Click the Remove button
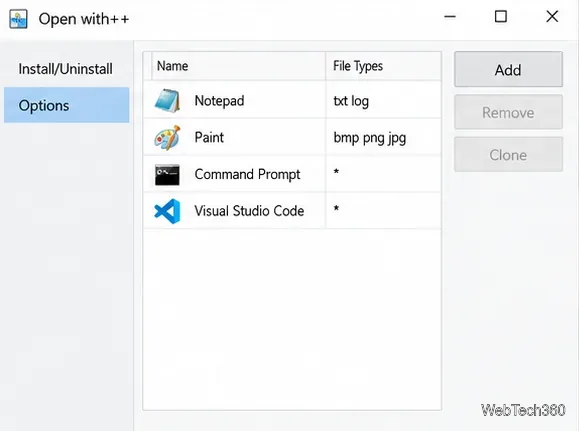Image resolution: width=579 pixels, height=431 pixels. pyautogui.click(x=508, y=112)
